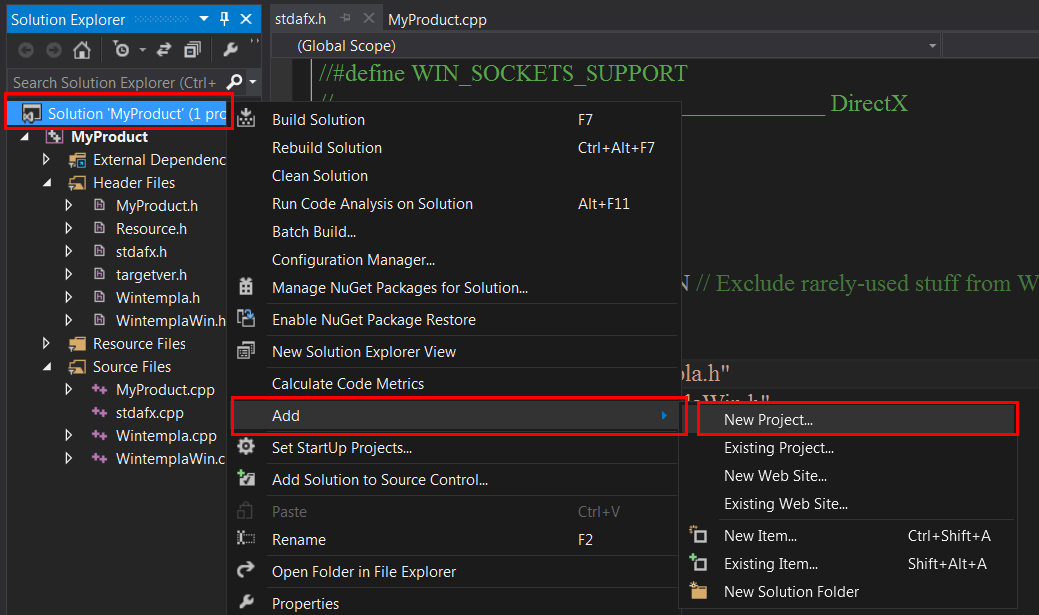
Task: Close the Solution Explorer panel
Action: (x=246, y=19)
